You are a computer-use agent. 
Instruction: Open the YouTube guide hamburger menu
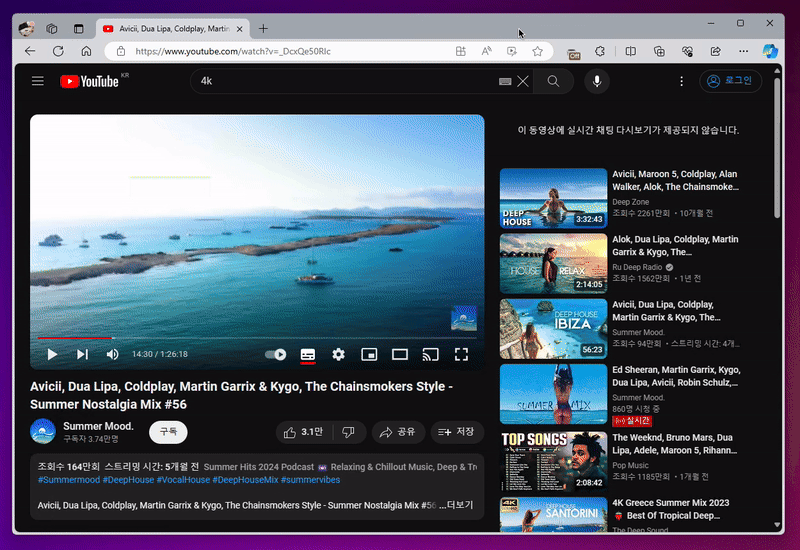point(38,81)
